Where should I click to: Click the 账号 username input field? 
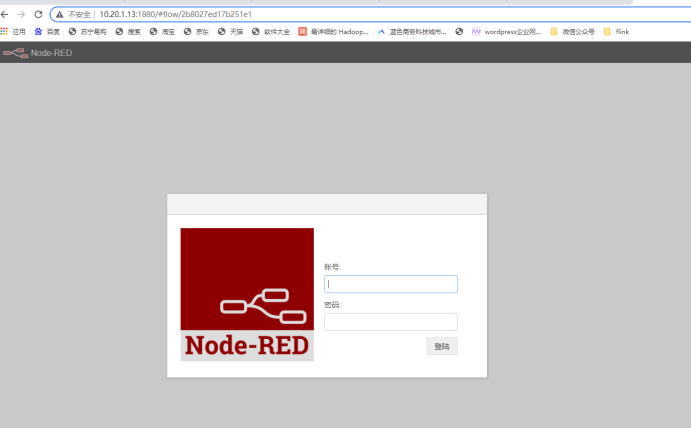tap(391, 284)
